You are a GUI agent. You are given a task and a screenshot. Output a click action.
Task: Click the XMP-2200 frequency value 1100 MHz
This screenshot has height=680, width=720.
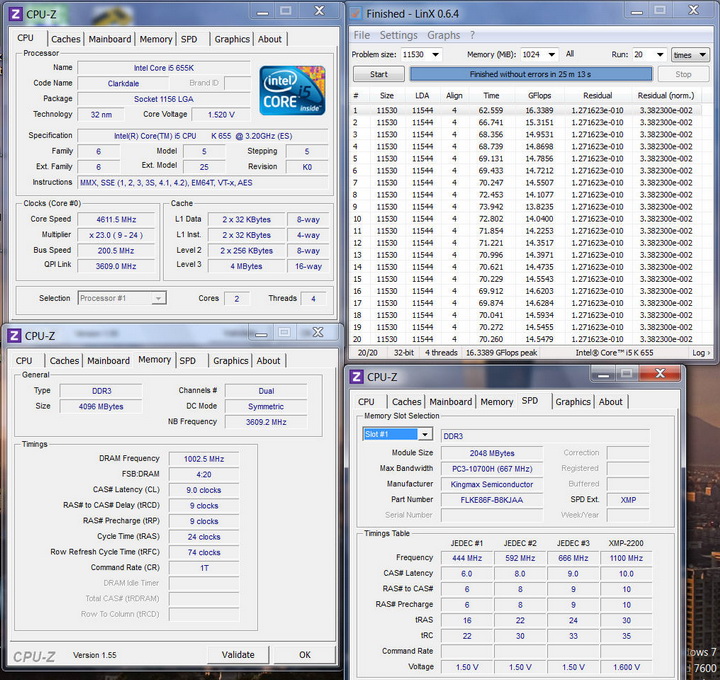click(626, 558)
